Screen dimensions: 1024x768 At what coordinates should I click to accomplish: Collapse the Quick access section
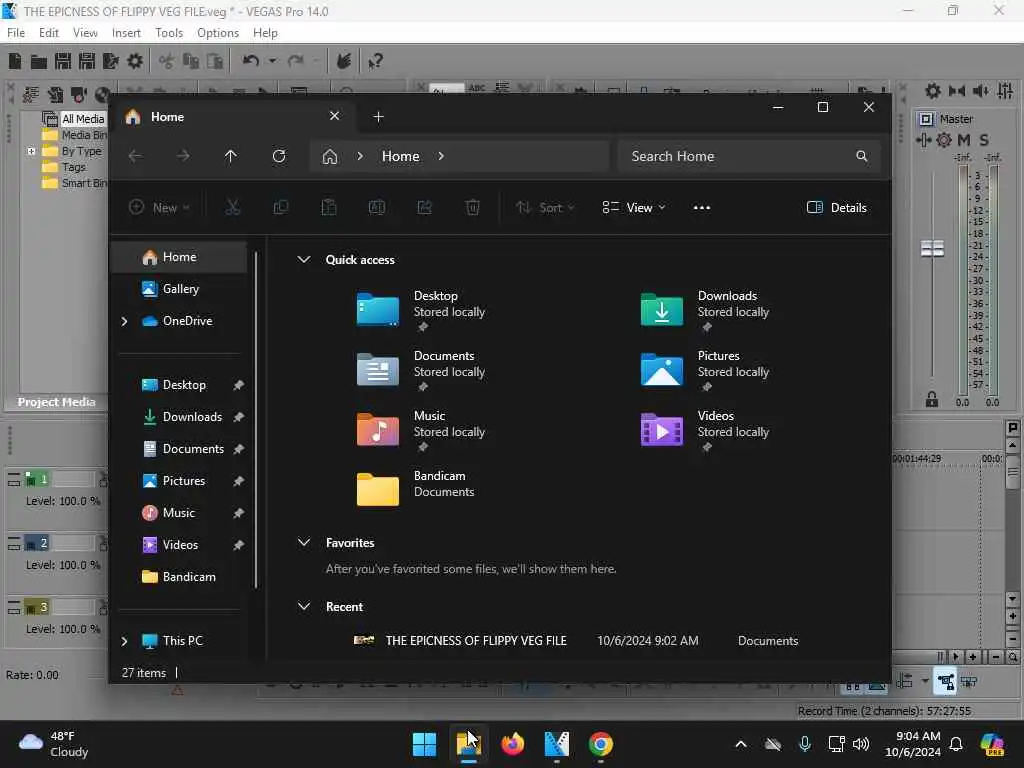tap(304, 259)
